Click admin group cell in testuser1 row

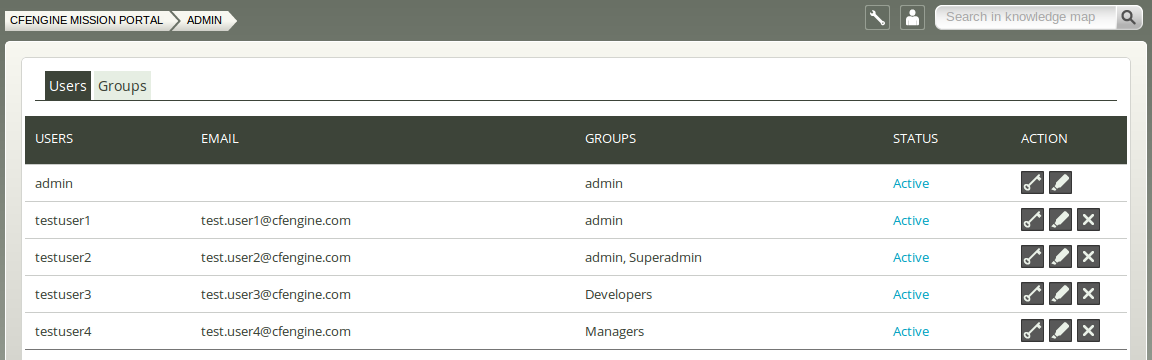pyautogui.click(x=604, y=220)
